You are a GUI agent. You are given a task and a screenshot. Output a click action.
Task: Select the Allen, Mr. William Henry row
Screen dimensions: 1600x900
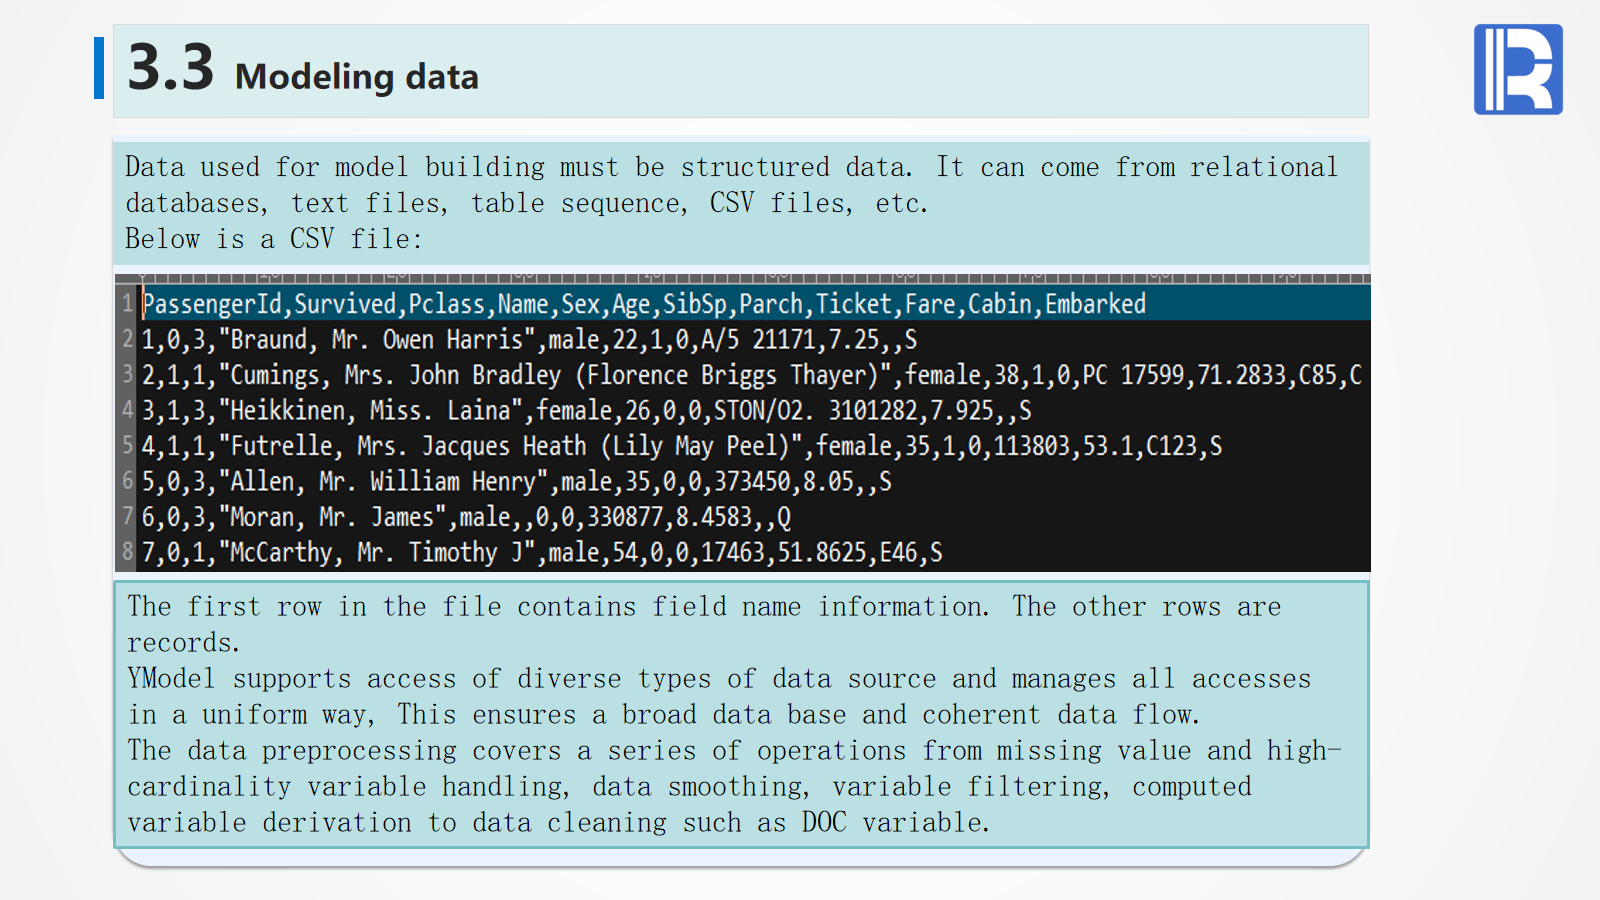[516, 482]
